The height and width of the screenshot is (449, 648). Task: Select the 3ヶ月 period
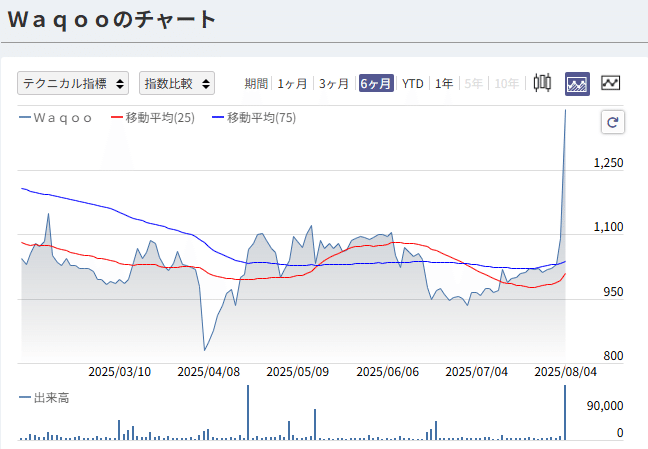[334, 84]
